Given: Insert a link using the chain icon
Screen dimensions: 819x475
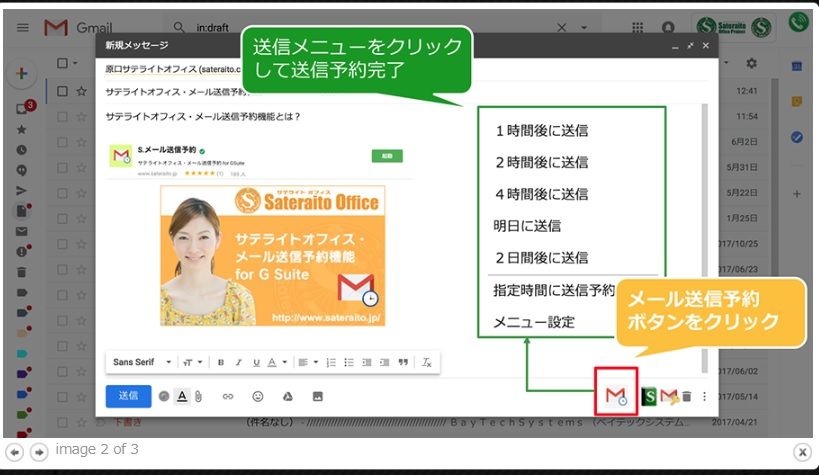Looking at the screenshot, I should tap(228, 397).
